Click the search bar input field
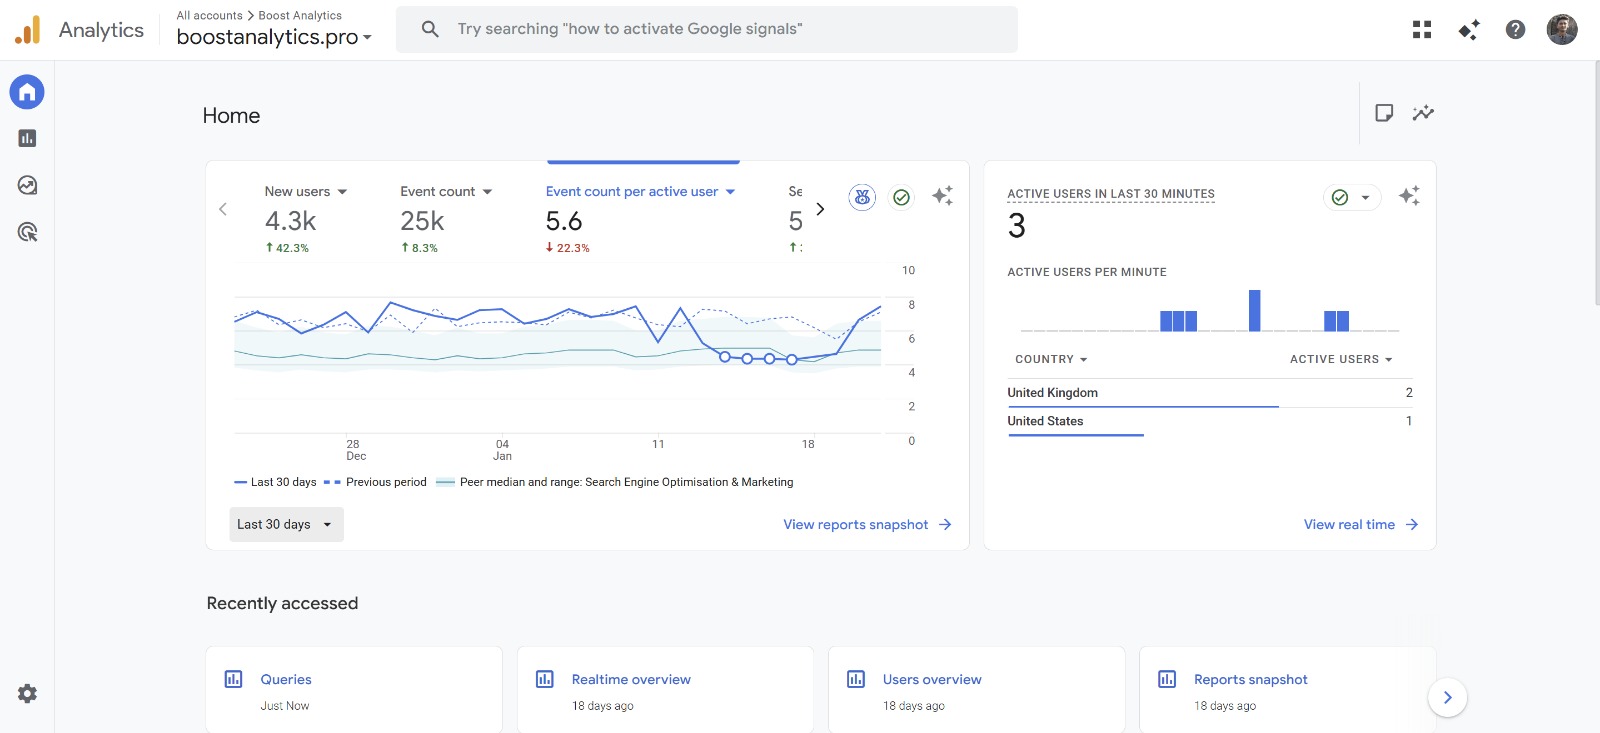 point(706,29)
